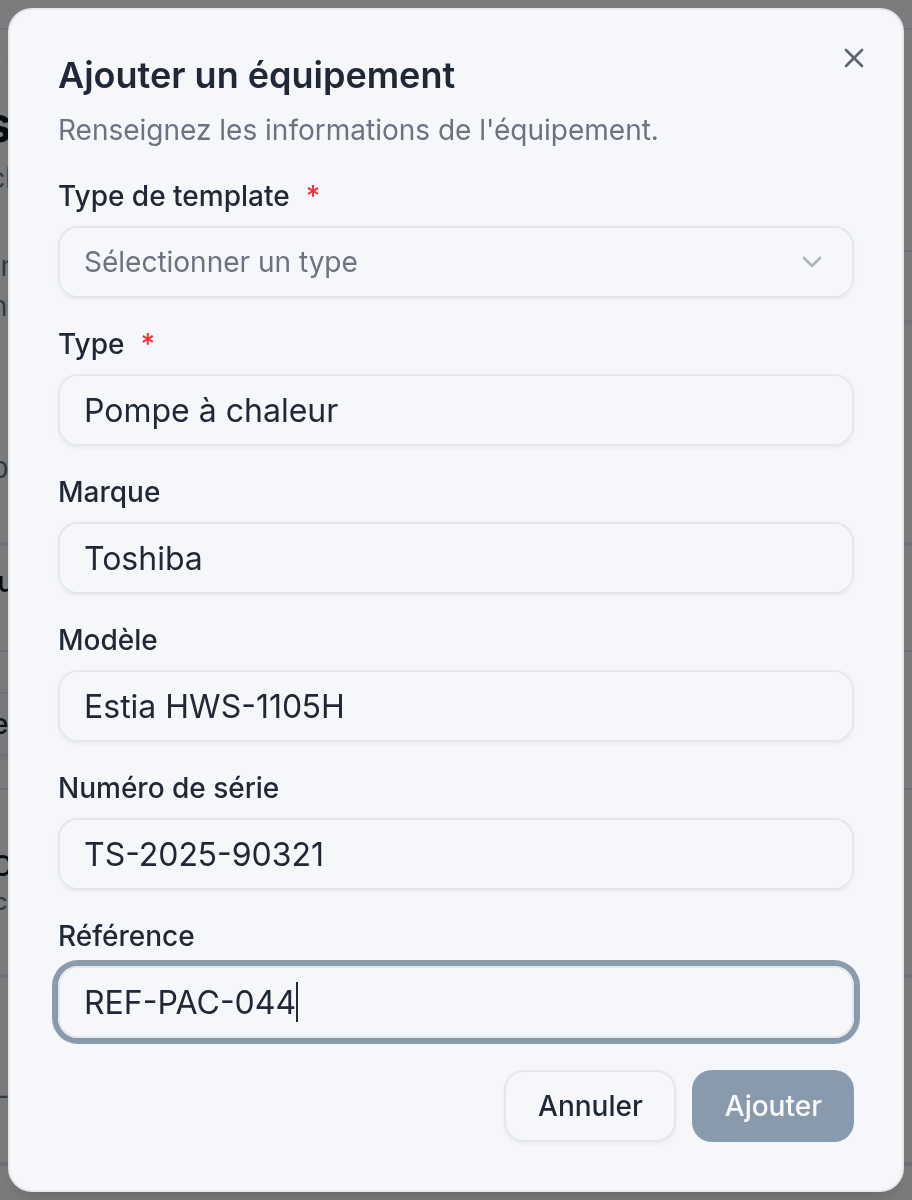Screen dimensions: 912x1200
Task: Submit the form with Ajouter button
Action: (x=772, y=1106)
